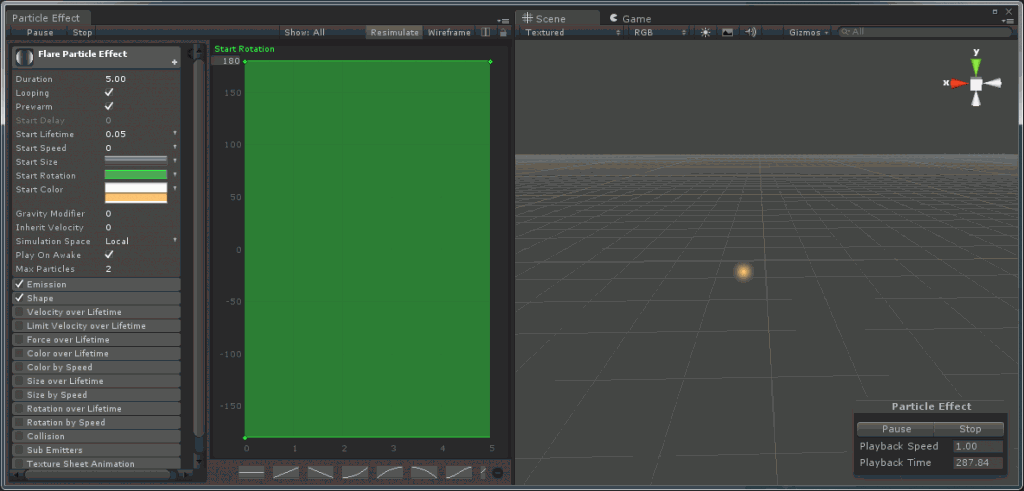Click the scene search All field

[x=925, y=32]
